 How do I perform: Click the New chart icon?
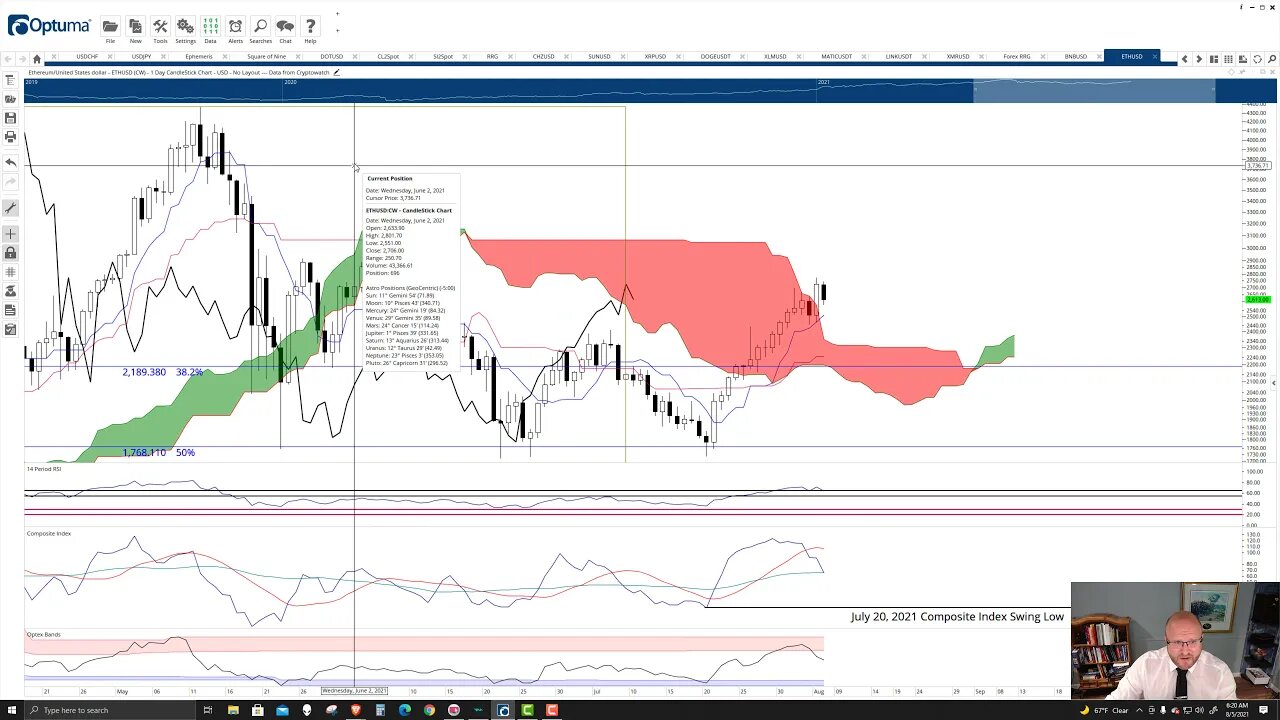135,26
